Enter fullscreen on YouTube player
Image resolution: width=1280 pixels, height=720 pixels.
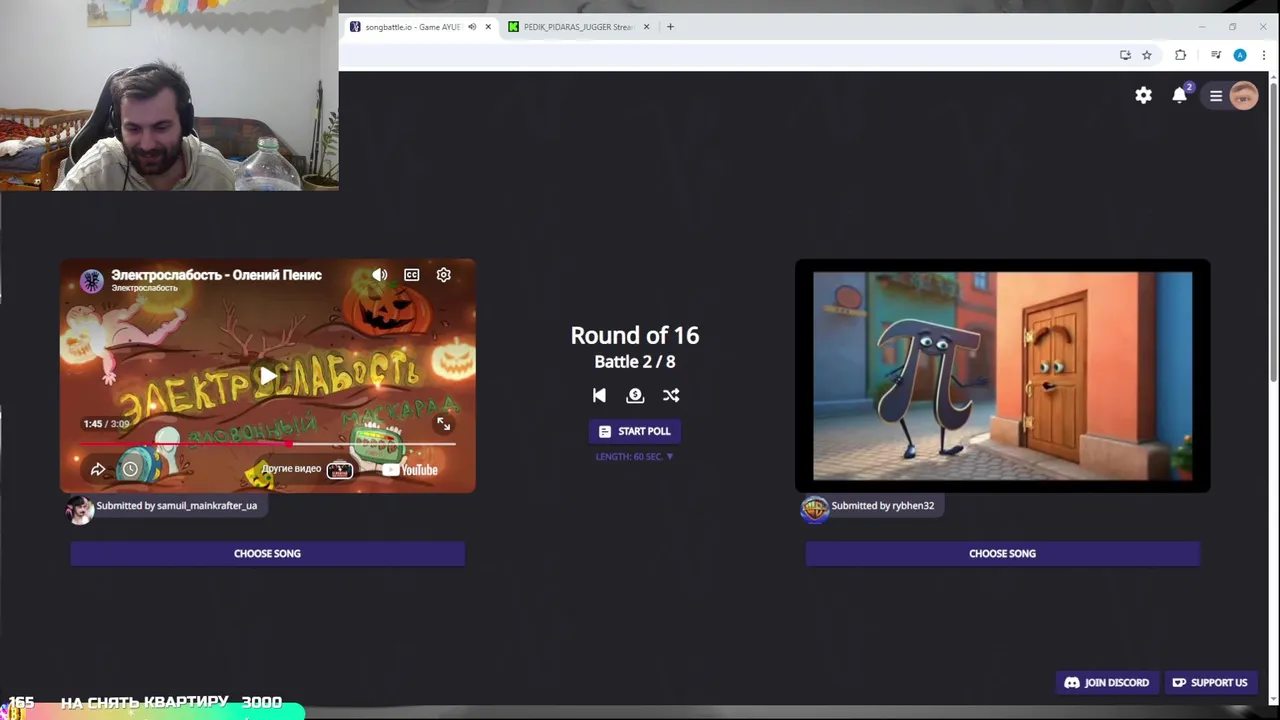coord(443,424)
